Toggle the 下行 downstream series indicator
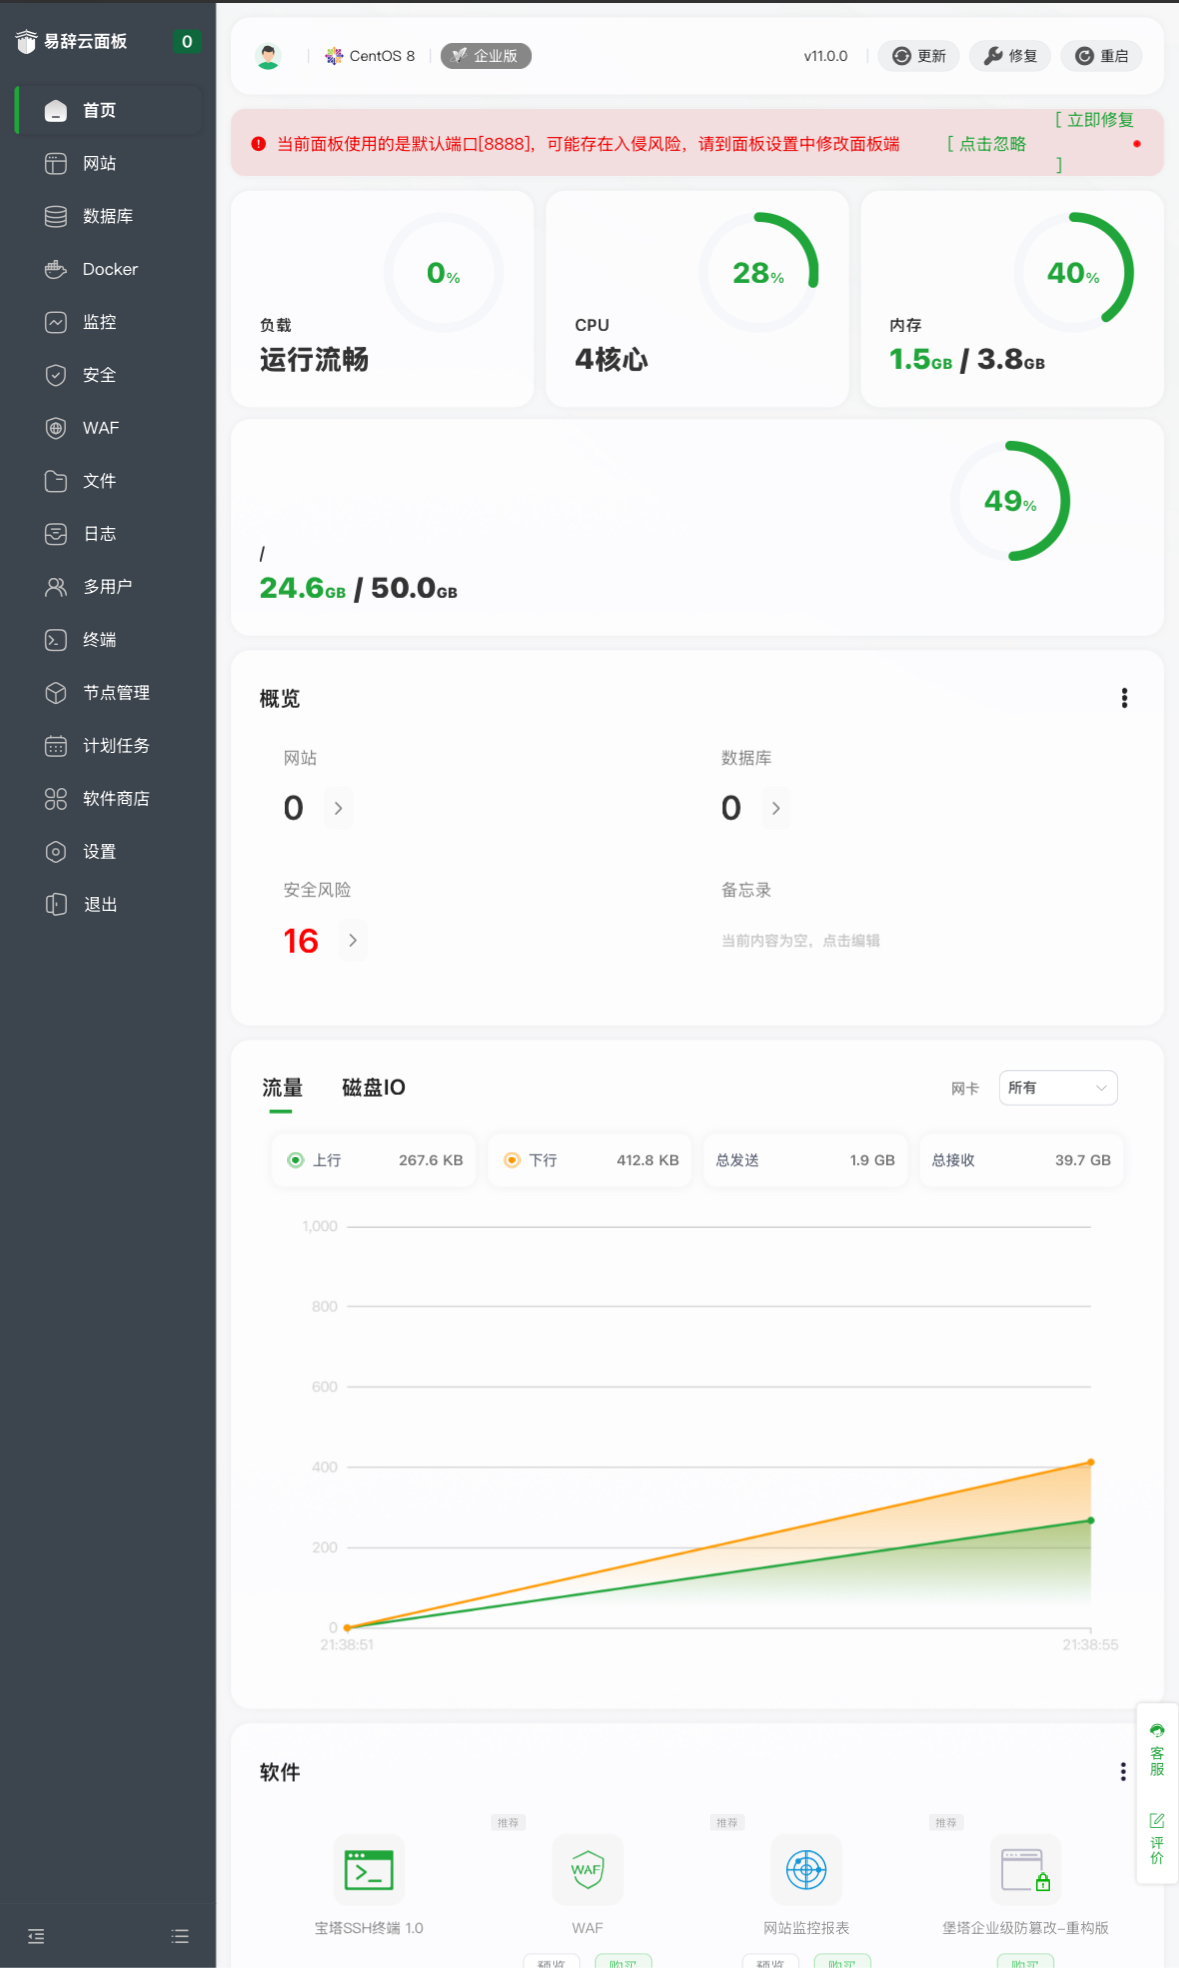The width and height of the screenshot is (1179, 1968). [511, 1161]
